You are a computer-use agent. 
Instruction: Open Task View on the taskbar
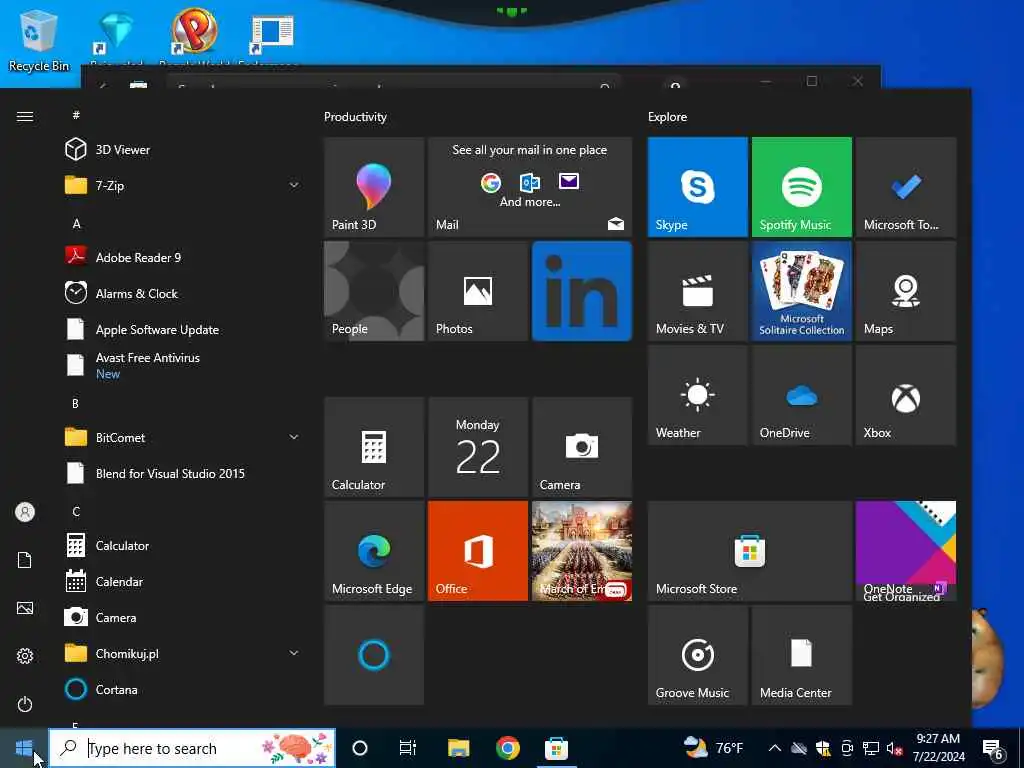click(408, 748)
